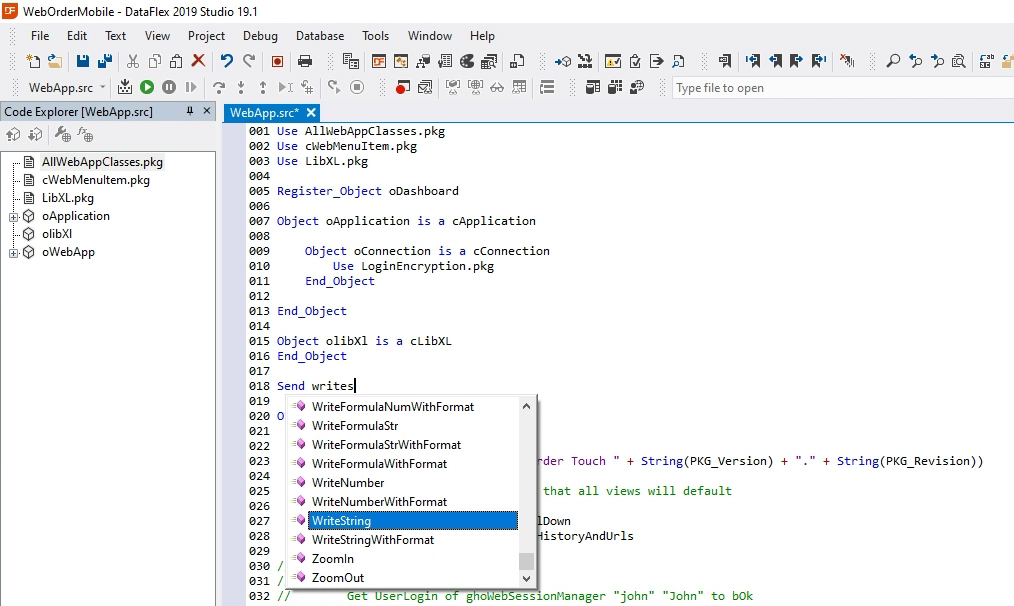This screenshot has width=1014, height=606.
Task: Select WriteString in the autocomplete list
Action: pyautogui.click(x=341, y=521)
